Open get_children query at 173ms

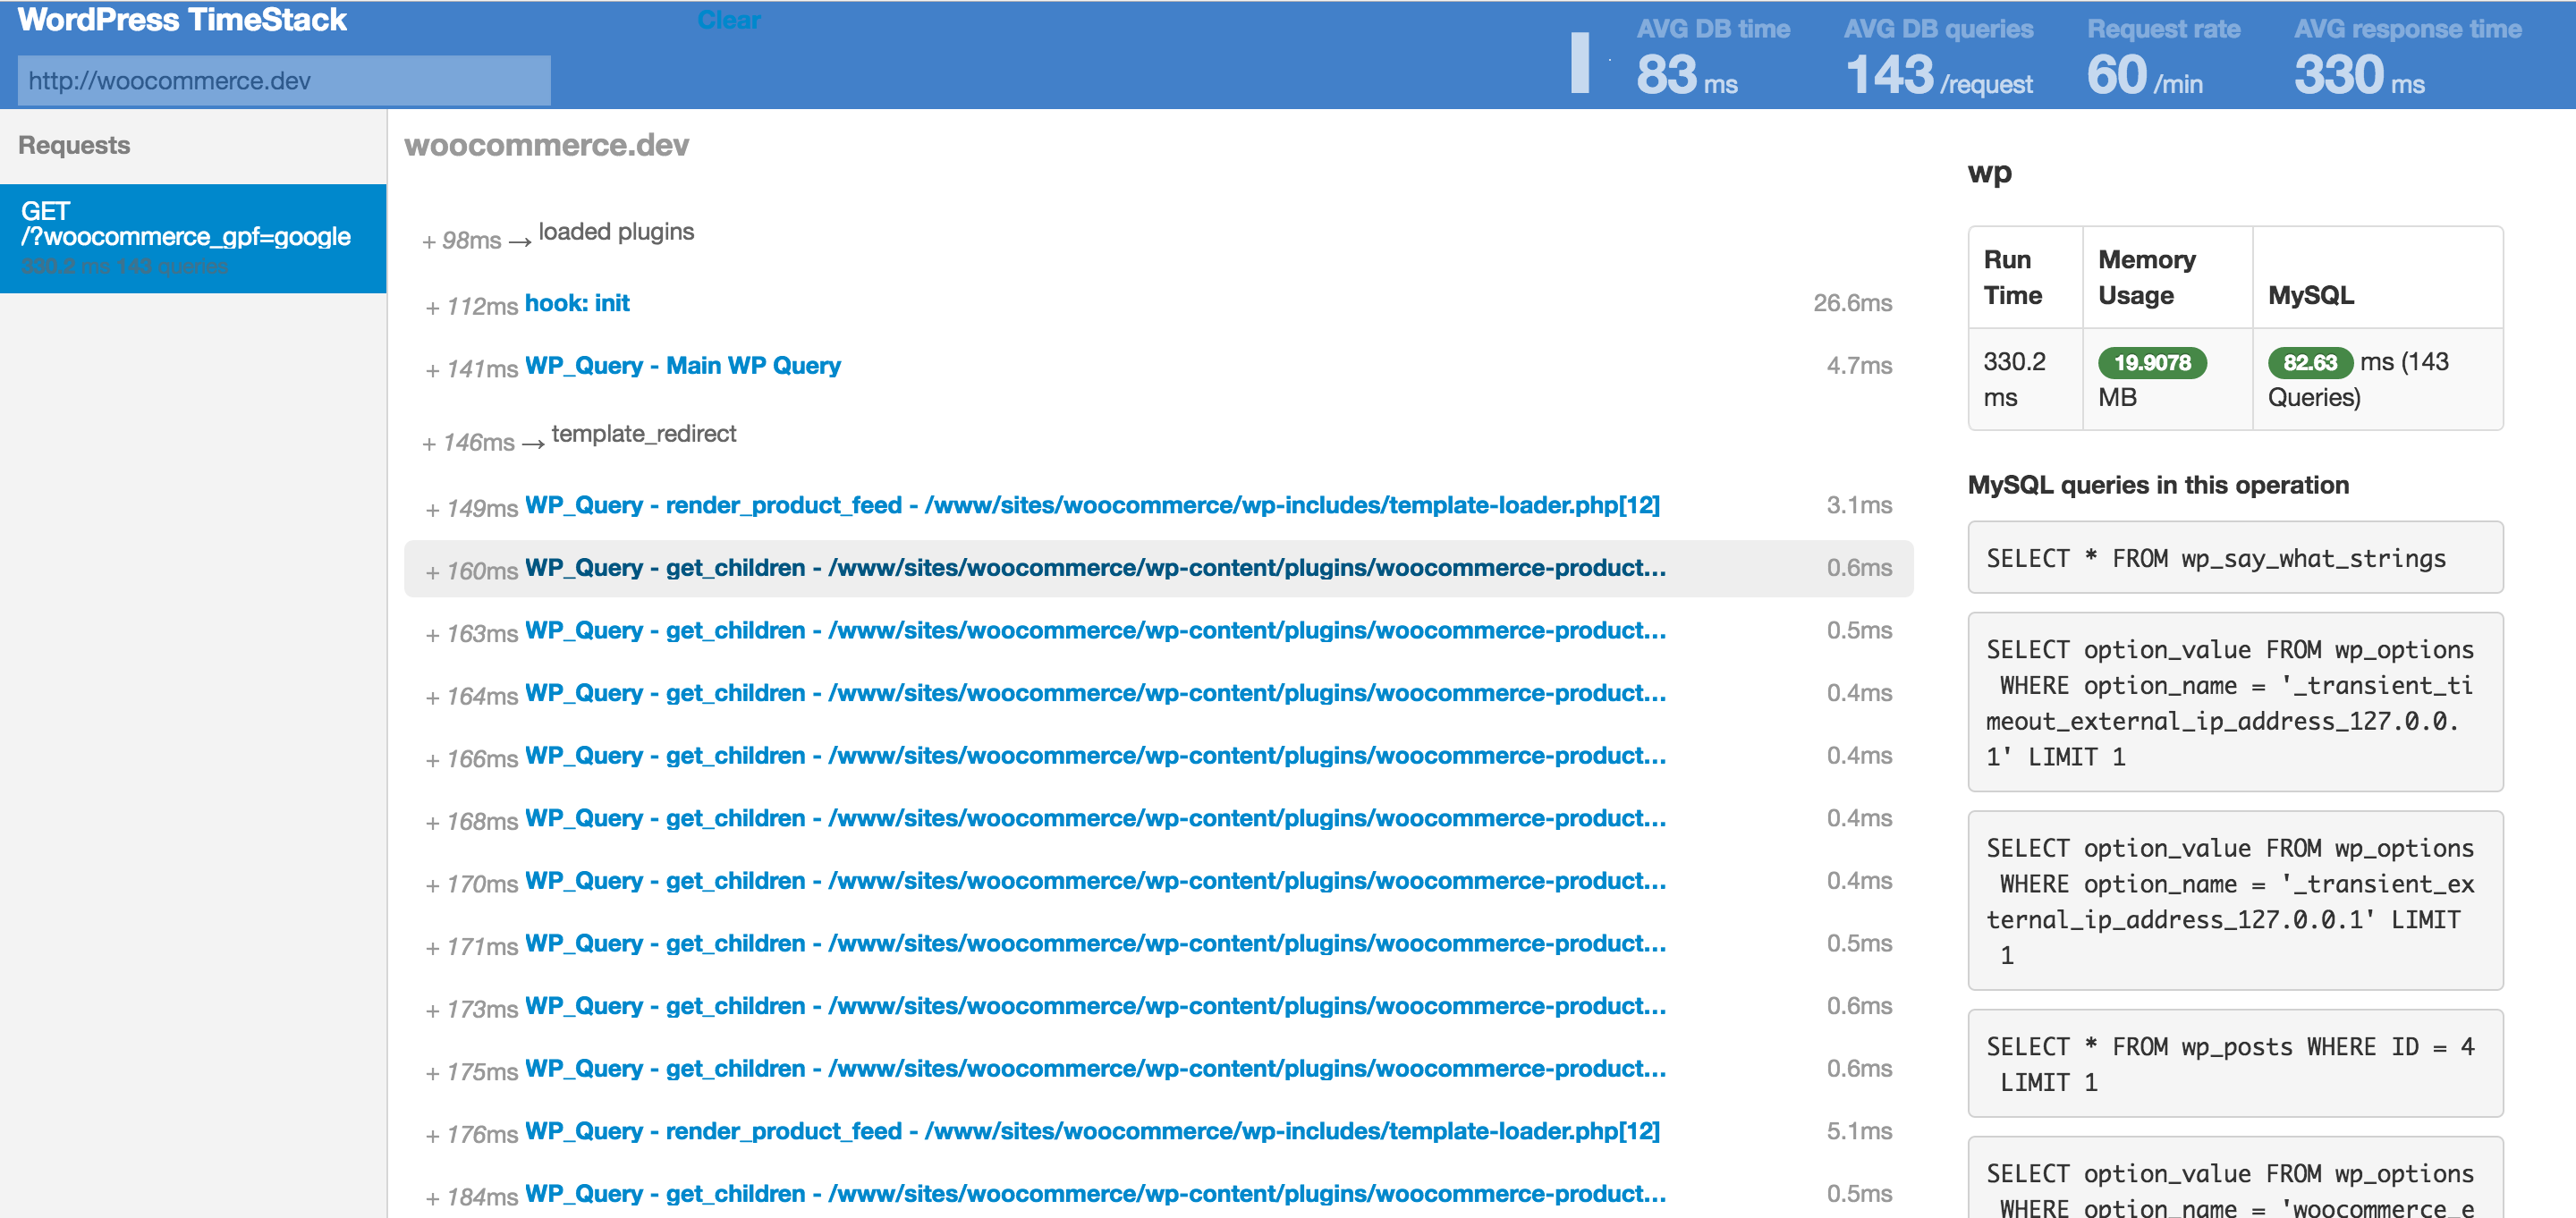click(x=1095, y=1006)
